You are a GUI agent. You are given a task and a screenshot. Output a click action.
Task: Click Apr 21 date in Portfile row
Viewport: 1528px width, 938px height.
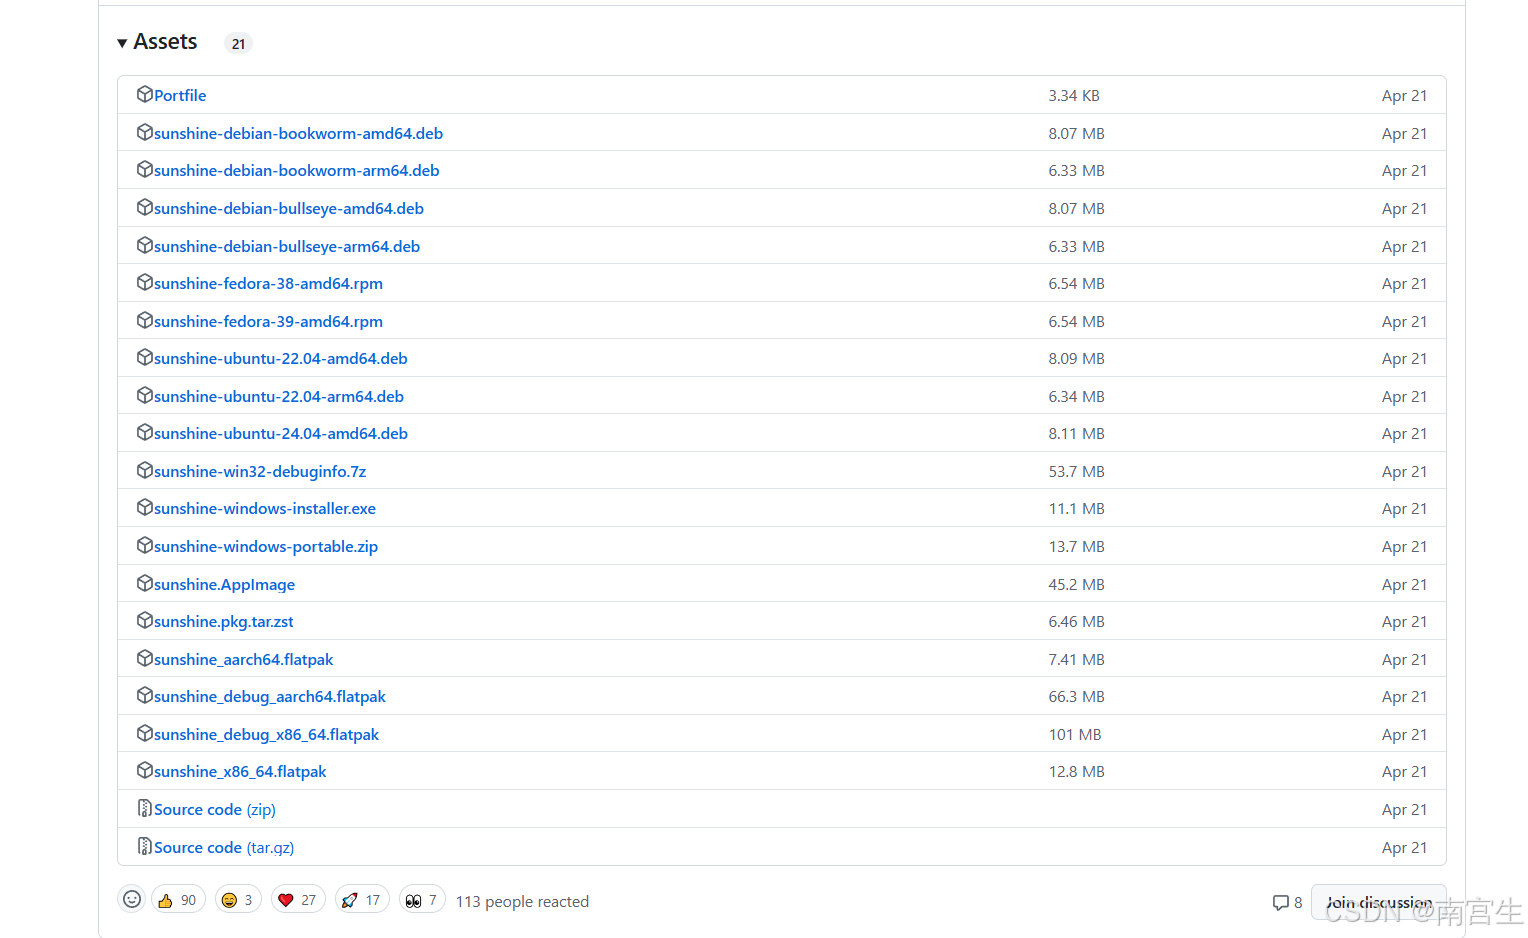click(1405, 95)
